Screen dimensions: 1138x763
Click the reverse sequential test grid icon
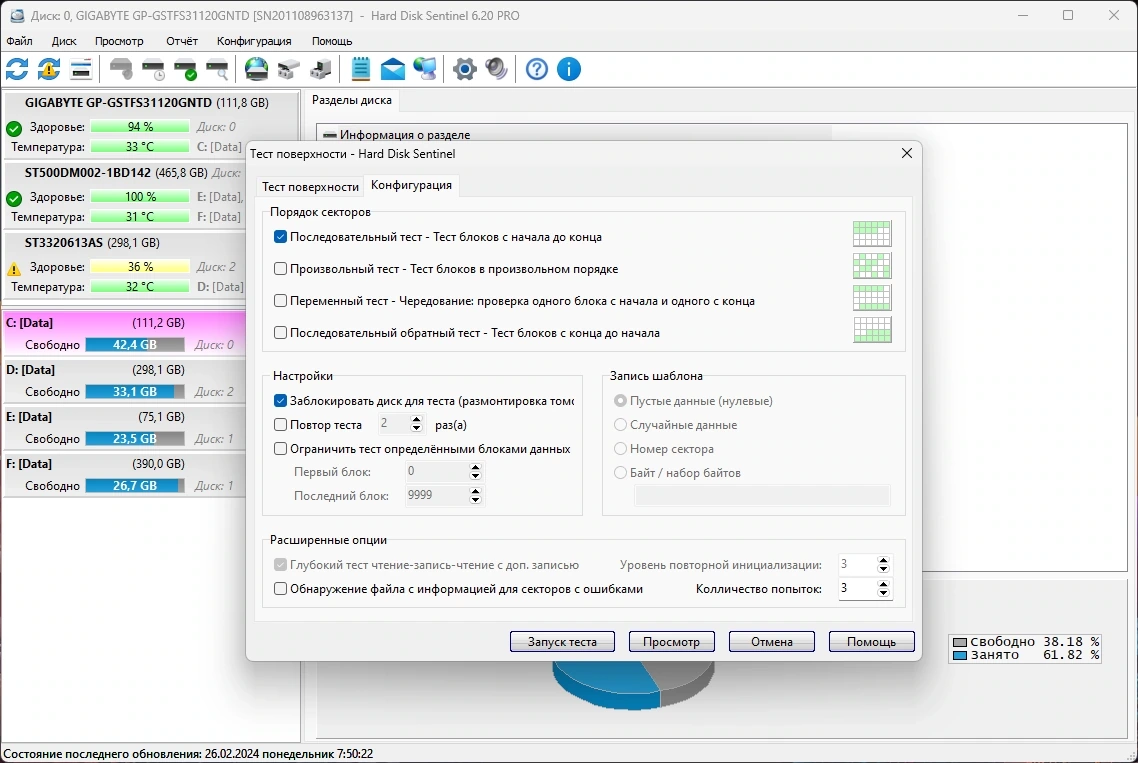(x=872, y=330)
